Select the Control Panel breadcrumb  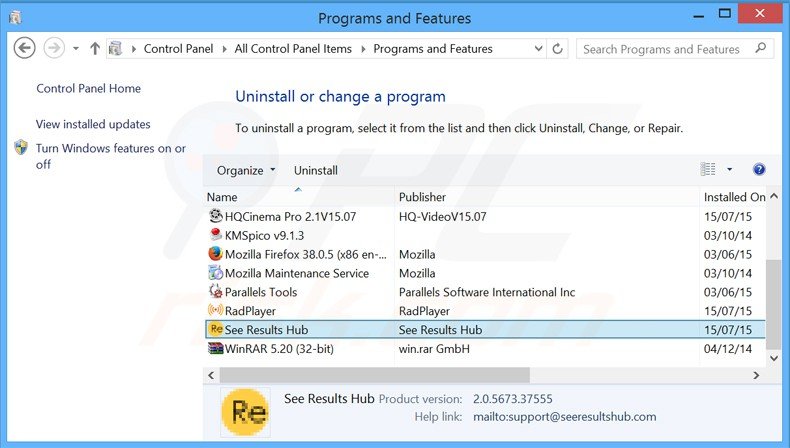178,49
